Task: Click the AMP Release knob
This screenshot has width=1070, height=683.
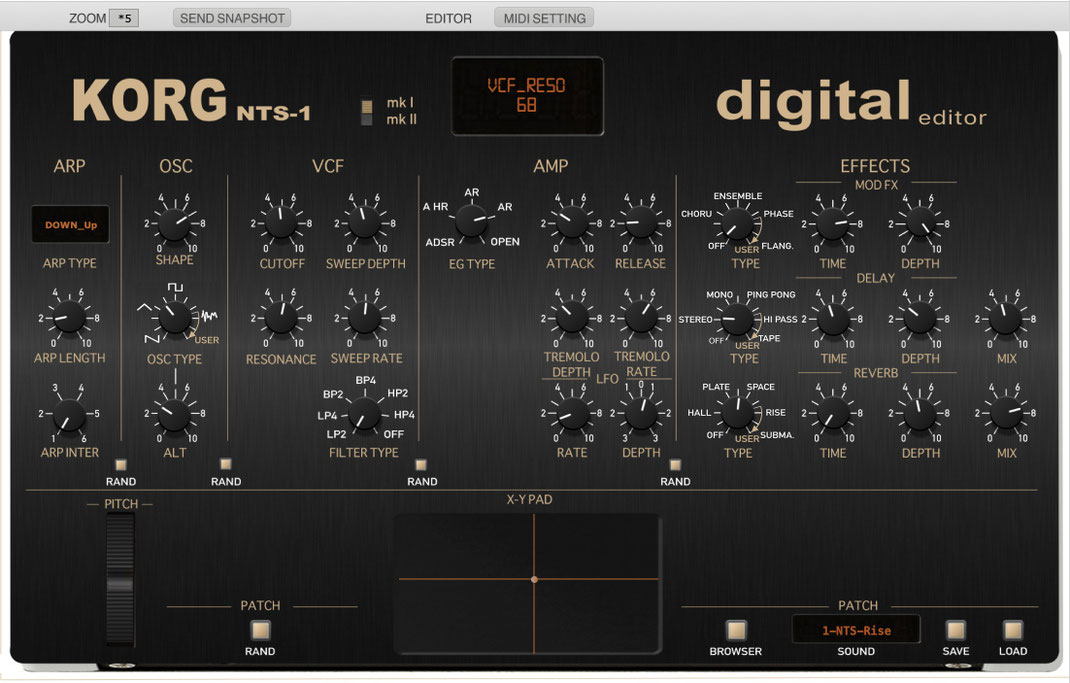Action: [641, 223]
